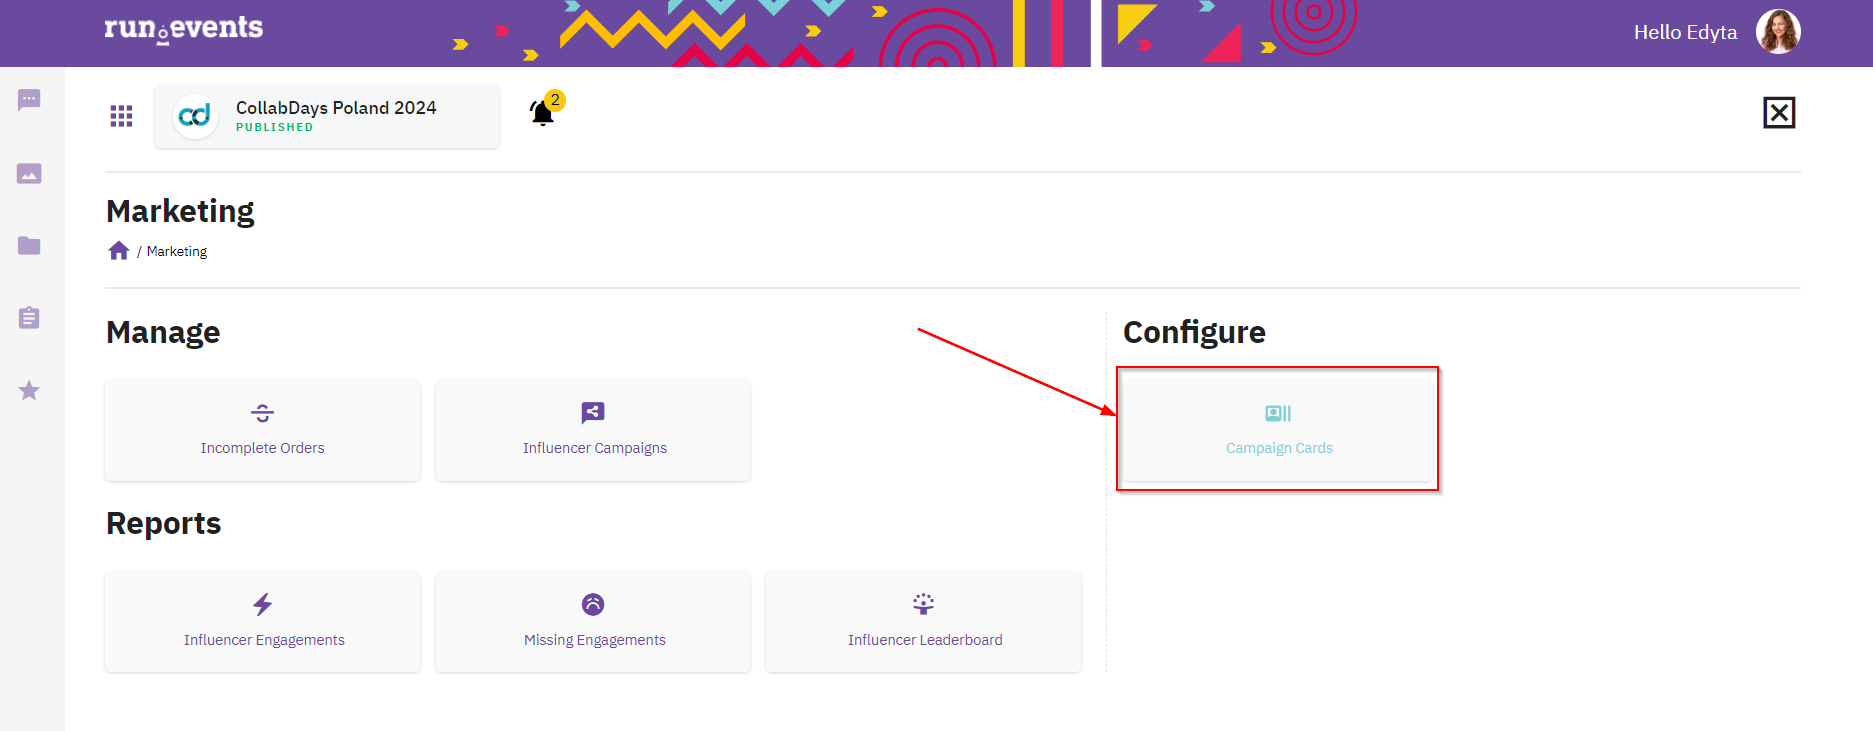Open the notifications bell with badge
The width and height of the screenshot is (1873, 731).
545,110
